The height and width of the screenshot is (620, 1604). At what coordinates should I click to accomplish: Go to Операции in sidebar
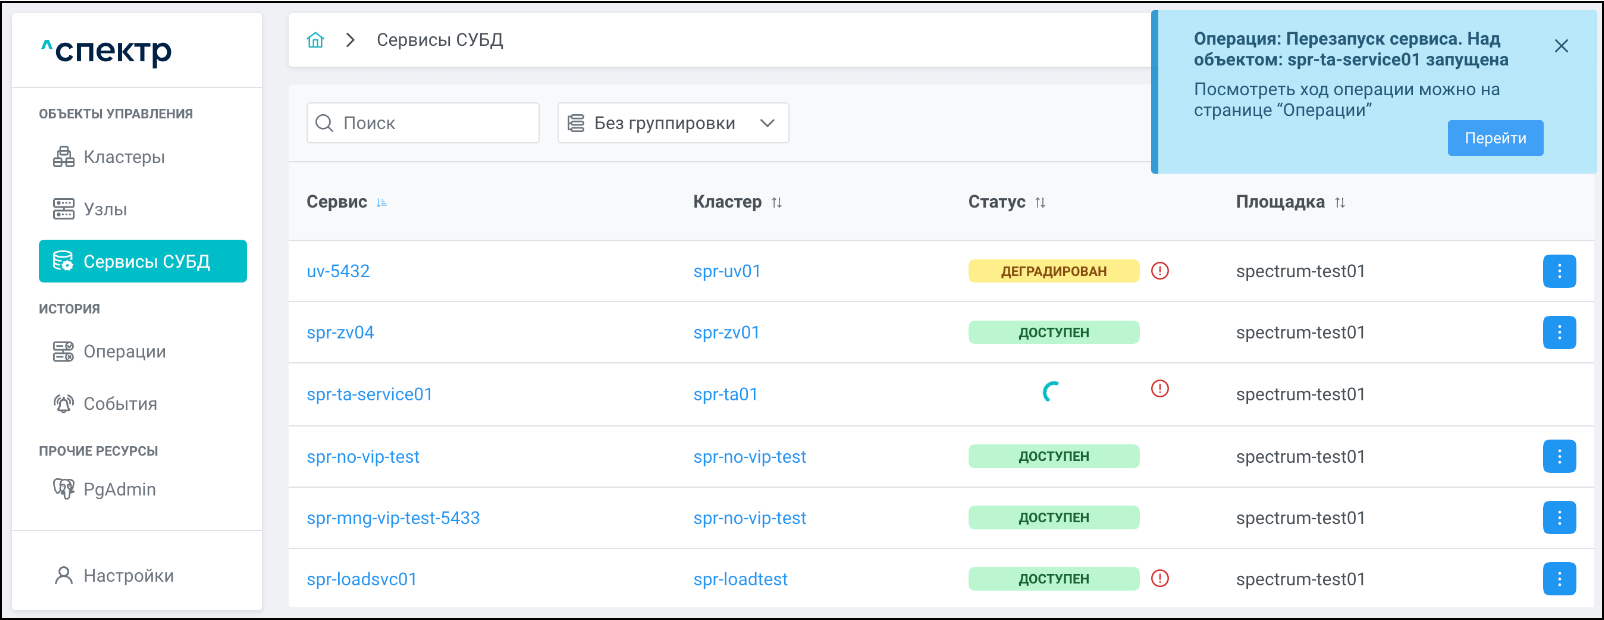pos(124,352)
